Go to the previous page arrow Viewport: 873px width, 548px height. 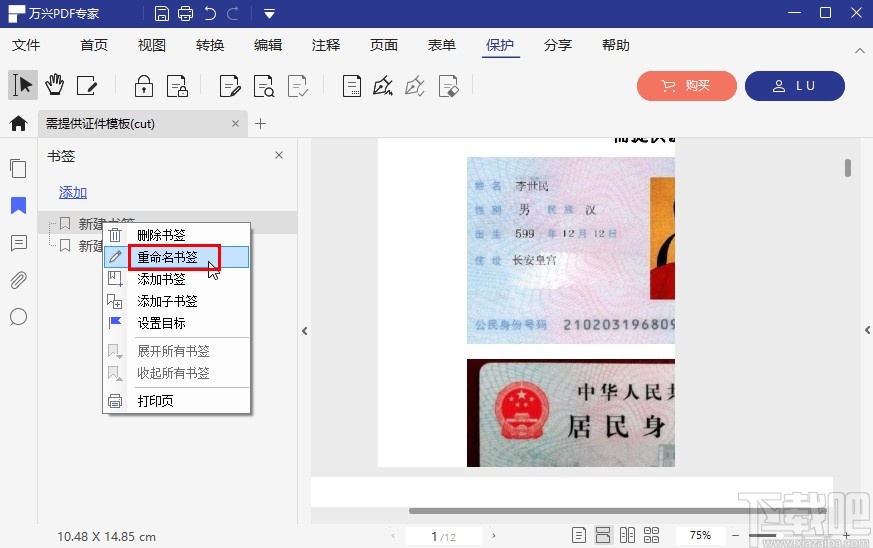click(x=393, y=536)
